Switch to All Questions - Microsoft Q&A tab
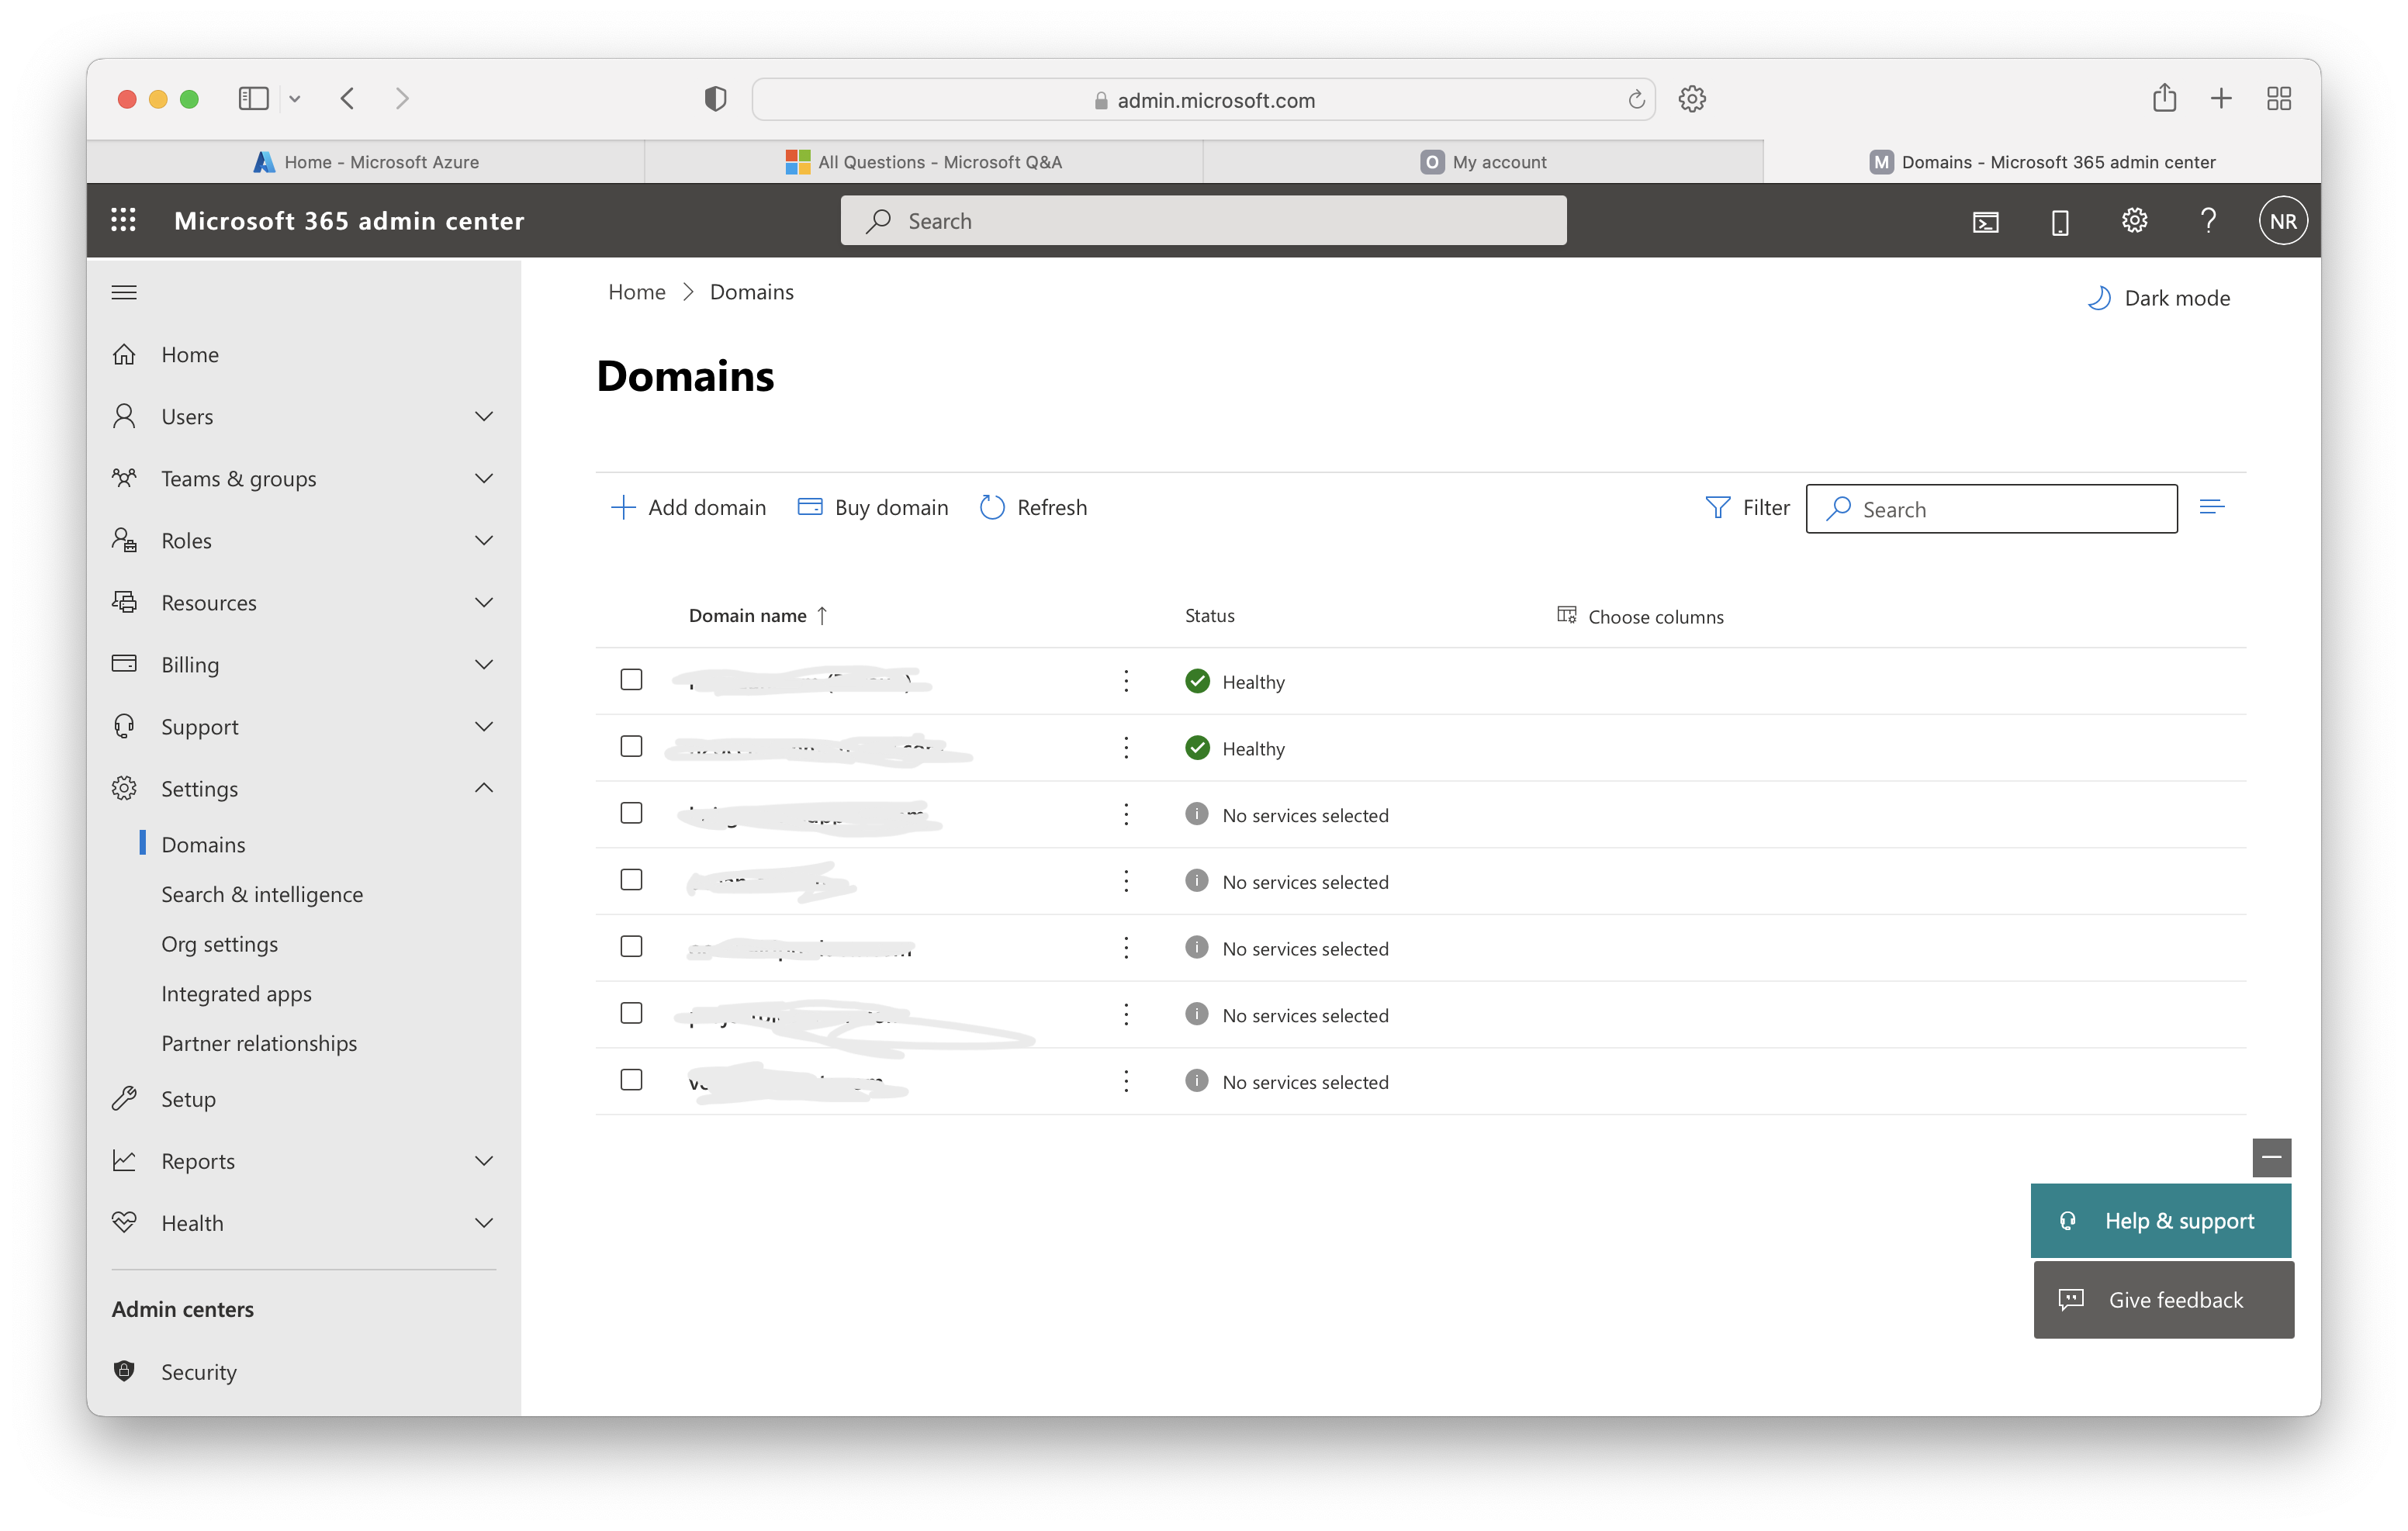Screen dimensions: 2408x1531 click(x=923, y=162)
